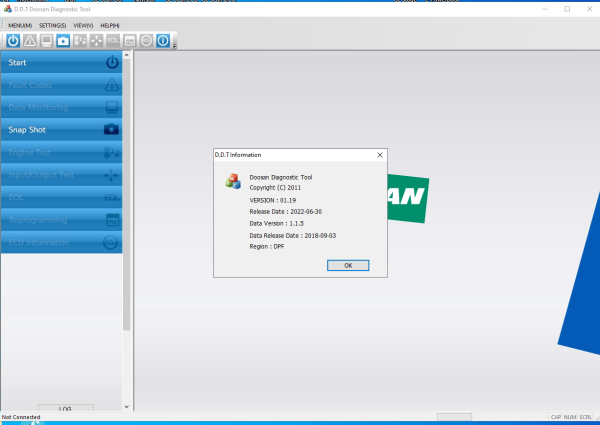Image resolution: width=600 pixels, height=425 pixels.
Task: Click the LOG button at sidebar bottom
Action: click(x=65, y=408)
